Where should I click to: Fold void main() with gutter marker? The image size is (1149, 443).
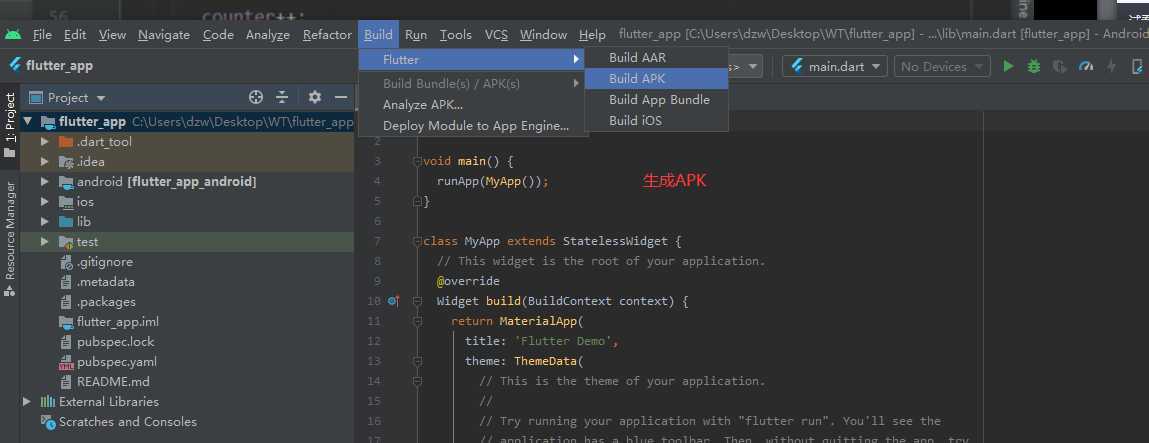(x=417, y=161)
